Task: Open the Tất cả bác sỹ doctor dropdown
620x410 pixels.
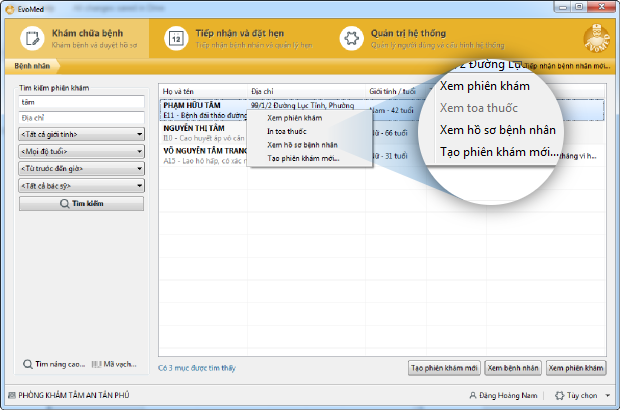Action: [x=81, y=186]
